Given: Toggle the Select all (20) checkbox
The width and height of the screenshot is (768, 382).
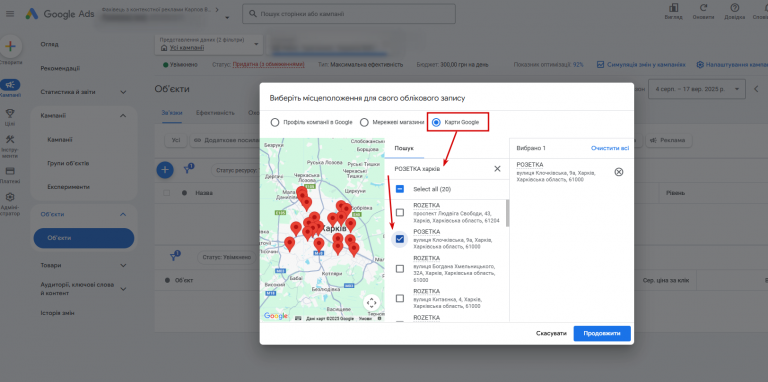Looking at the screenshot, I should pos(400,189).
